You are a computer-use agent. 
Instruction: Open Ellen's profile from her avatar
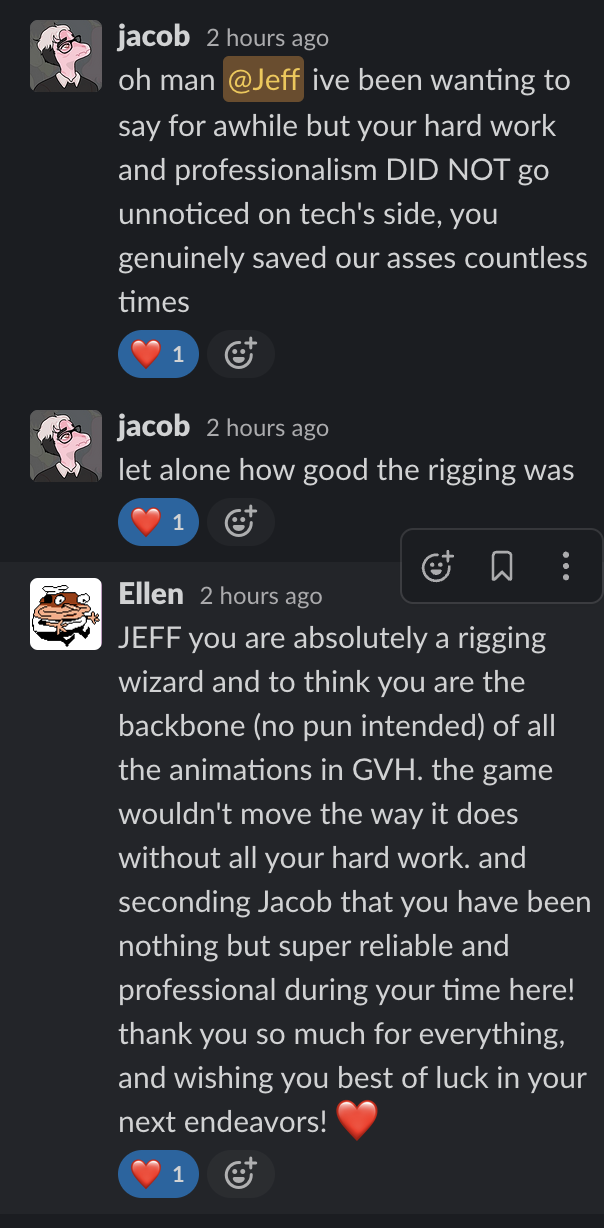(66, 613)
